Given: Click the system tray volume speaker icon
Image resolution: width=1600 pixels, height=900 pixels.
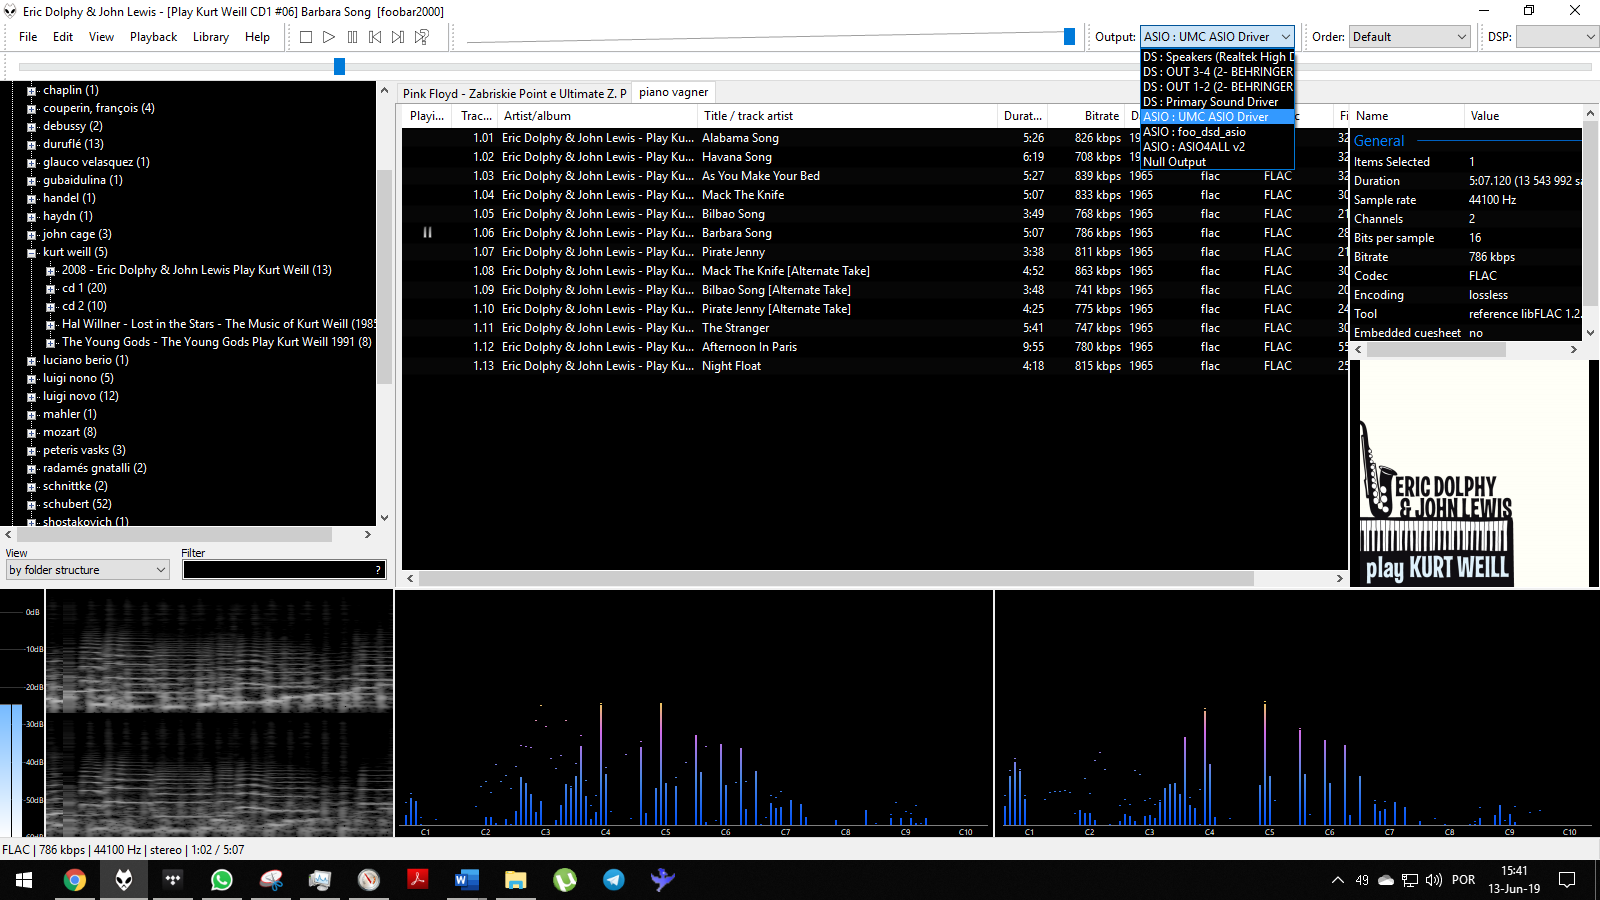Looking at the screenshot, I should tap(1434, 880).
